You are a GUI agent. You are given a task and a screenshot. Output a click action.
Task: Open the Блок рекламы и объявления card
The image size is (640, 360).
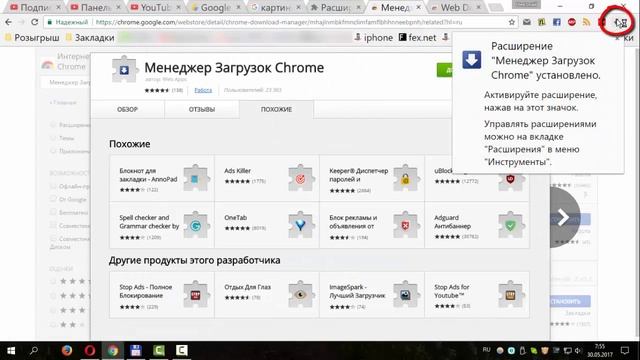click(x=372, y=225)
